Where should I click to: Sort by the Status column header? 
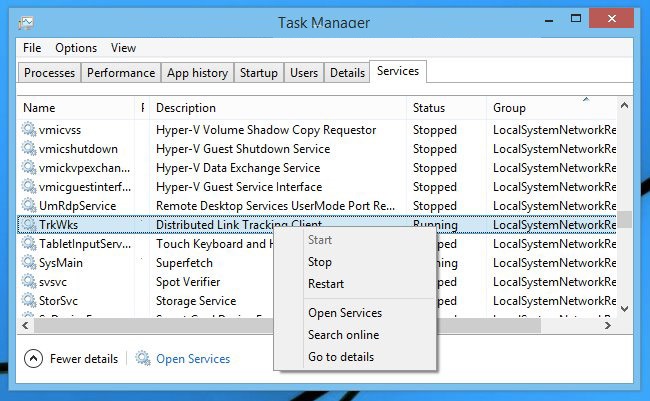click(x=446, y=108)
